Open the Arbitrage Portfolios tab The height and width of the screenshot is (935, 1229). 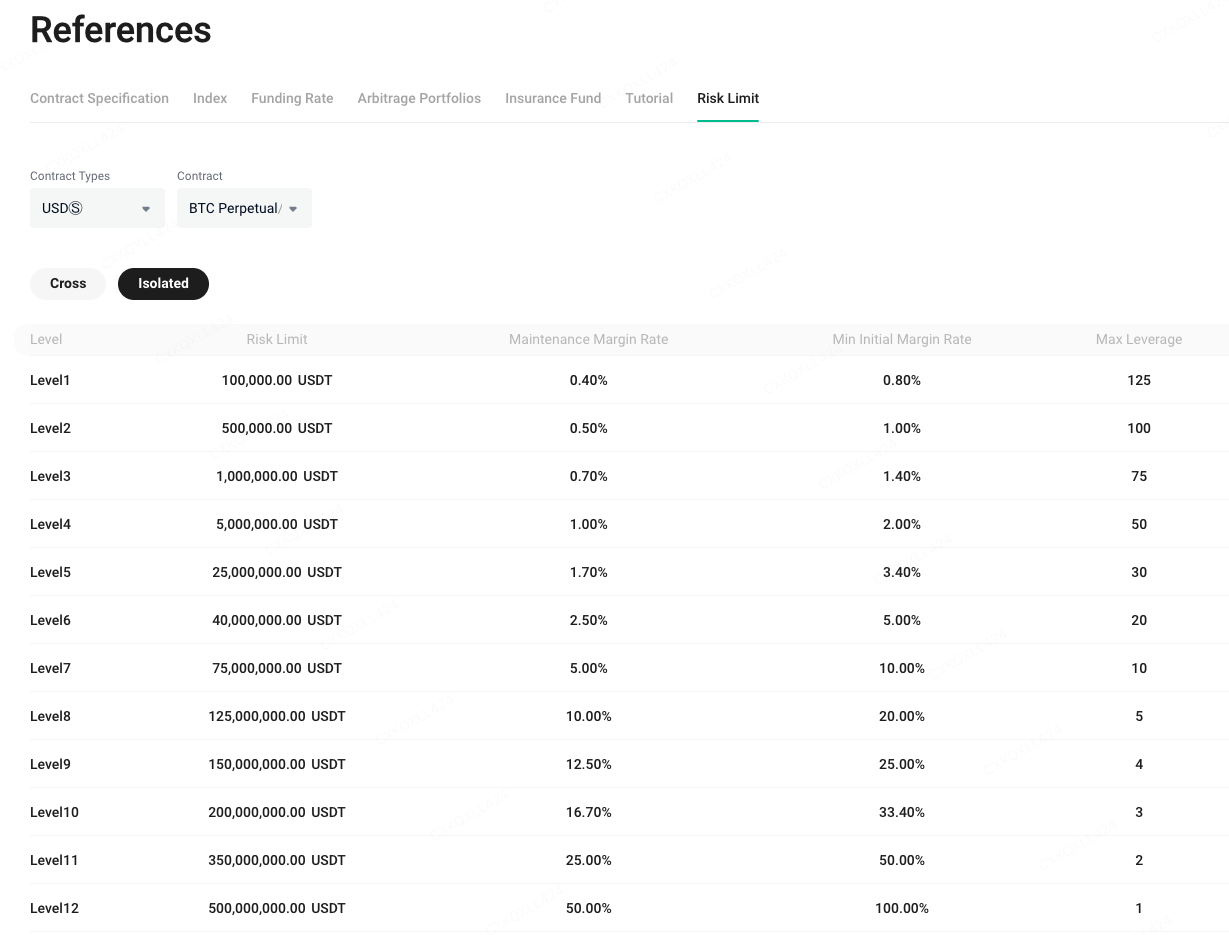pyautogui.click(x=419, y=98)
